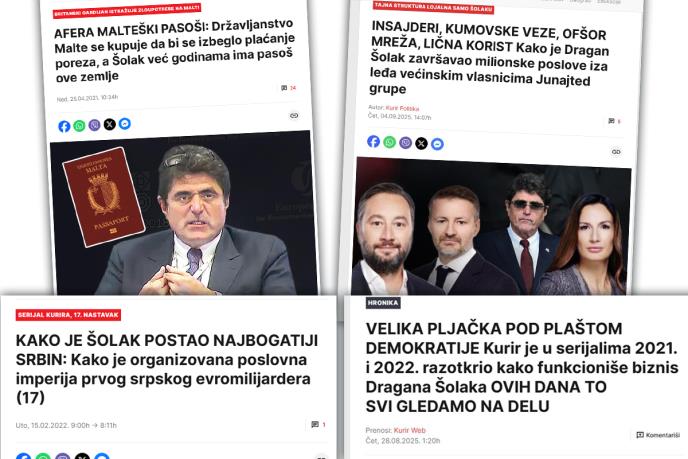
Task: Share Insajderi article via Viber
Action: (x=405, y=143)
